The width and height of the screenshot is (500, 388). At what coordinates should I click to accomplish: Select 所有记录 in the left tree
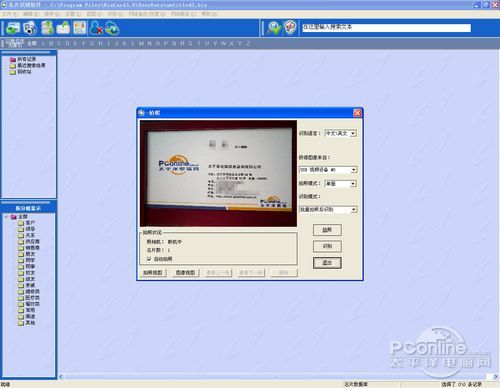click(26, 59)
